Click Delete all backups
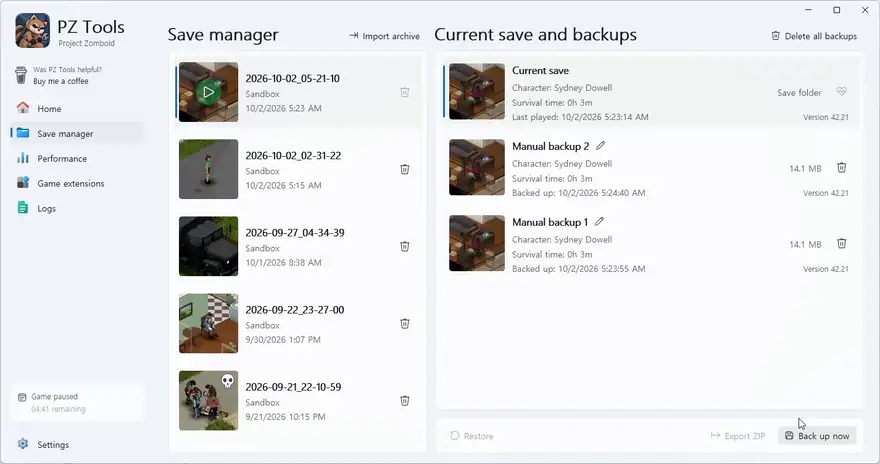 [x=814, y=36]
